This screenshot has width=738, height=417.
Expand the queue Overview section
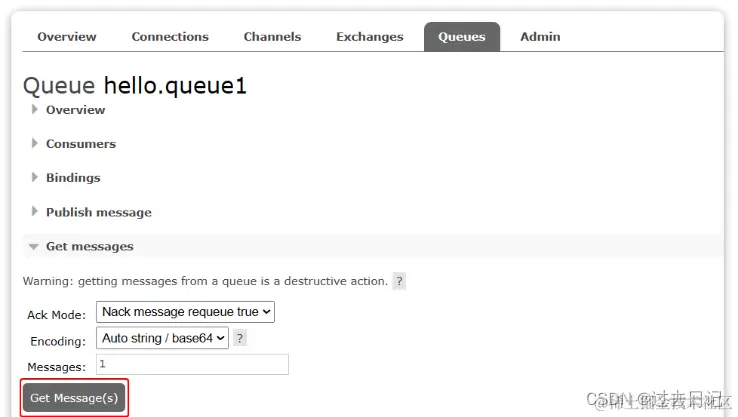75,110
